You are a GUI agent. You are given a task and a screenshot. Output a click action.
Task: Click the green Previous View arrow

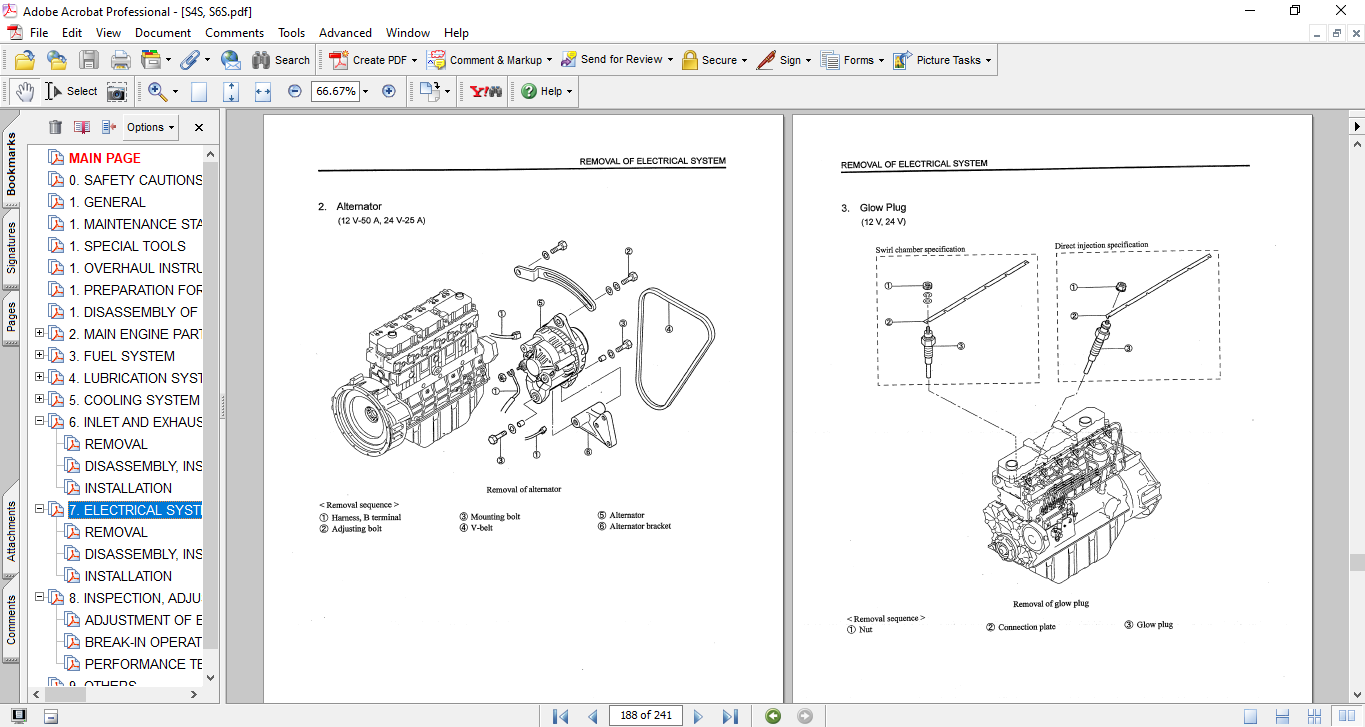coord(773,715)
